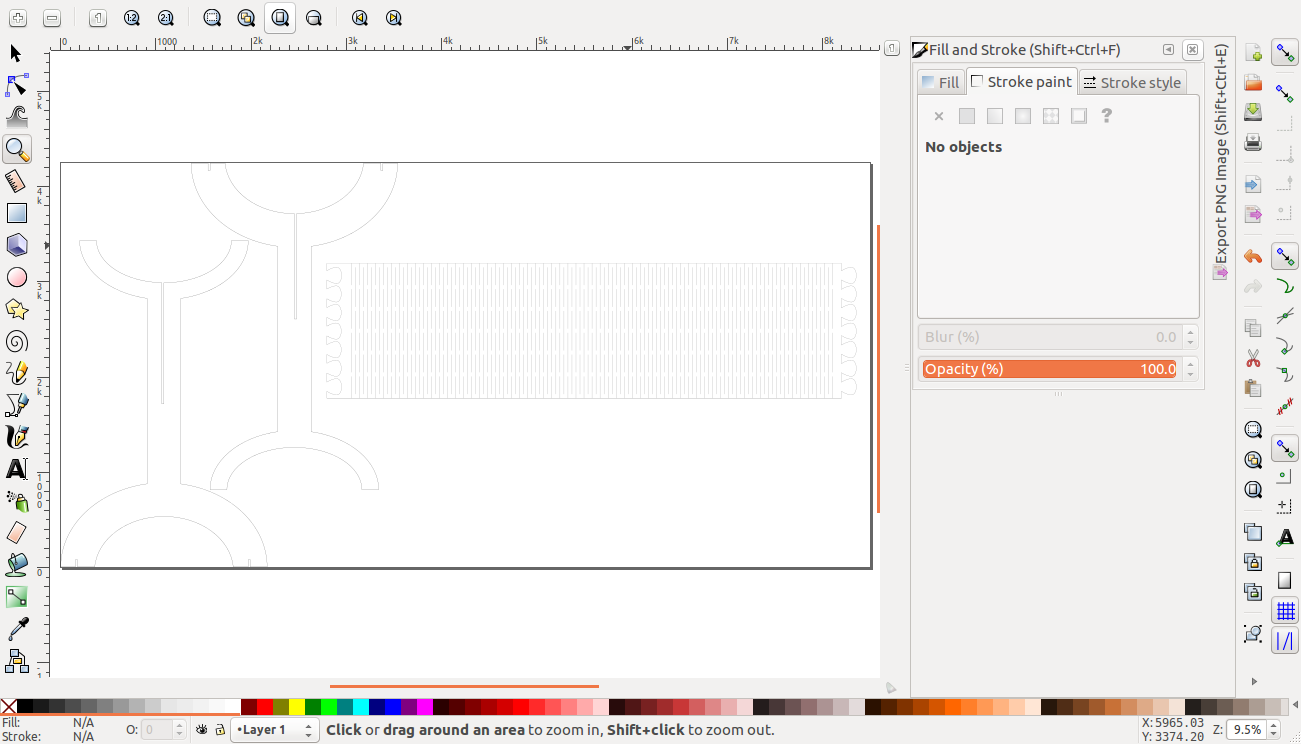
Task: Set zoom to 1:1
Action: [x=97, y=18]
